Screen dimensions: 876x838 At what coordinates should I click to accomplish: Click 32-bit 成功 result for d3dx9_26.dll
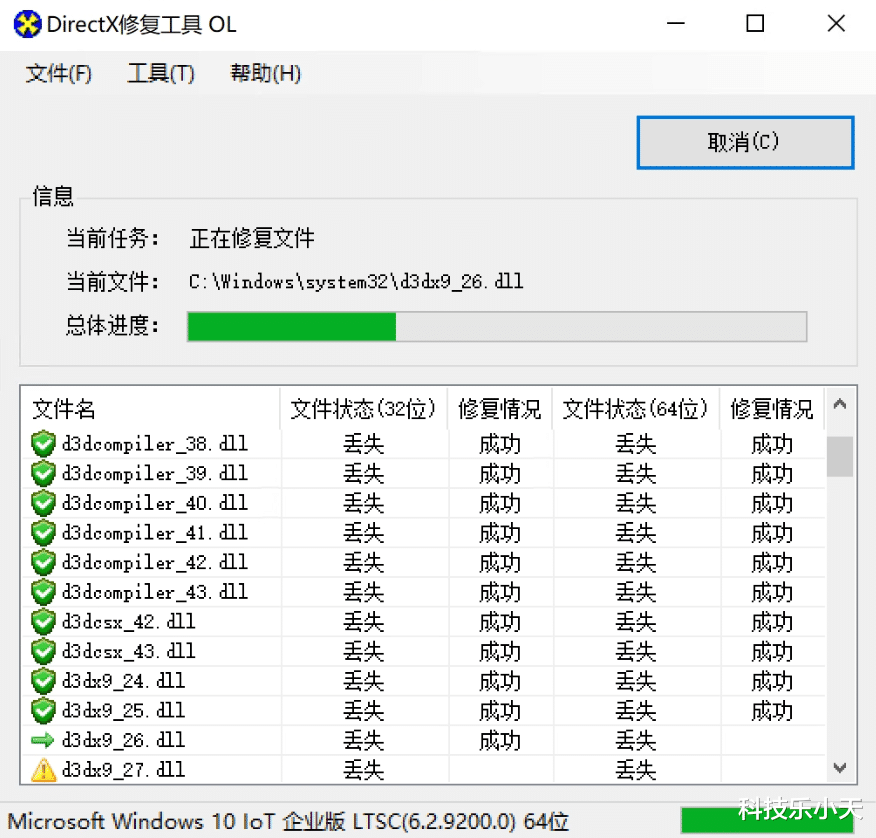pyautogui.click(x=499, y=741)
